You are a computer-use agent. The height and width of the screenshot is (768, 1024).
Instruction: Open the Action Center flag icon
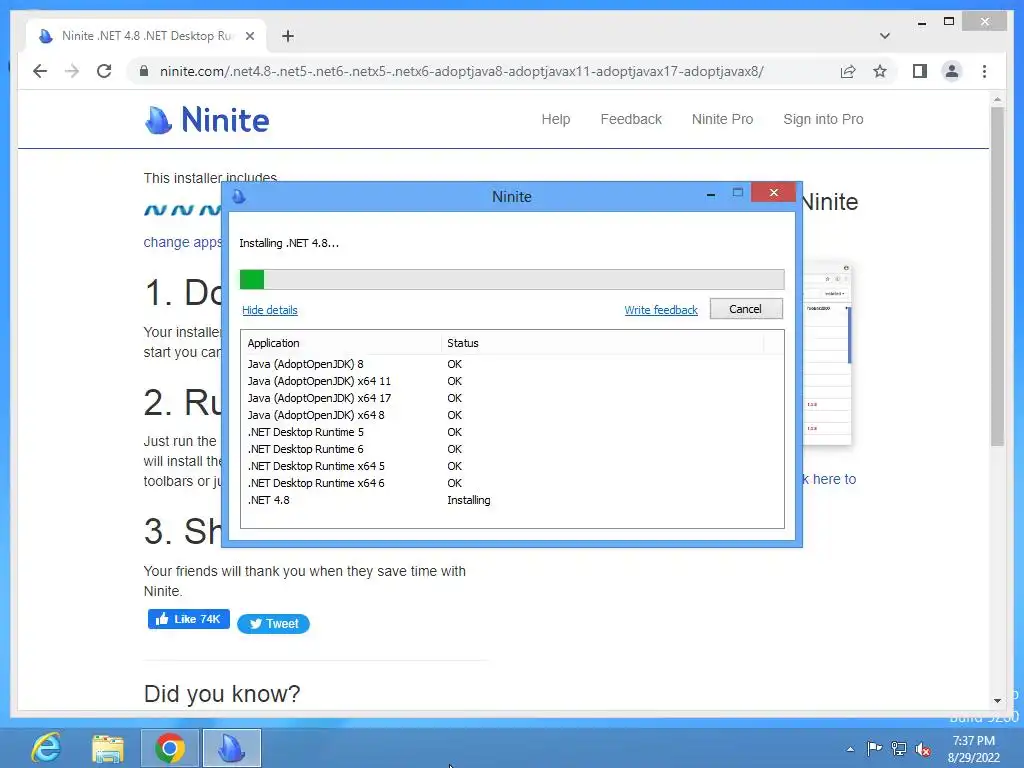[x=874, y=749]
